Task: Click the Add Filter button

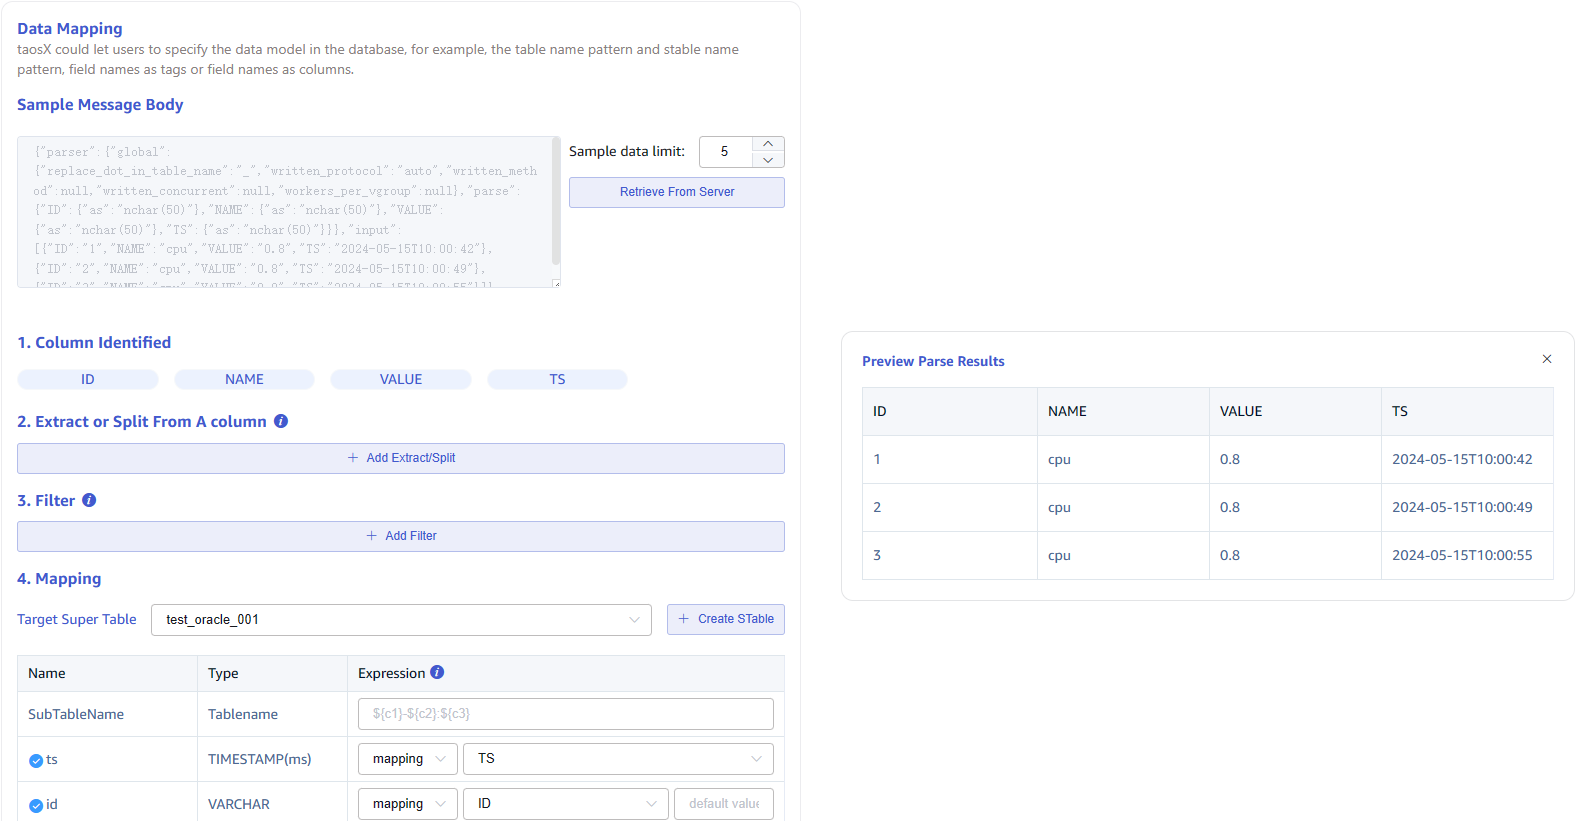Action: (400, 536)
